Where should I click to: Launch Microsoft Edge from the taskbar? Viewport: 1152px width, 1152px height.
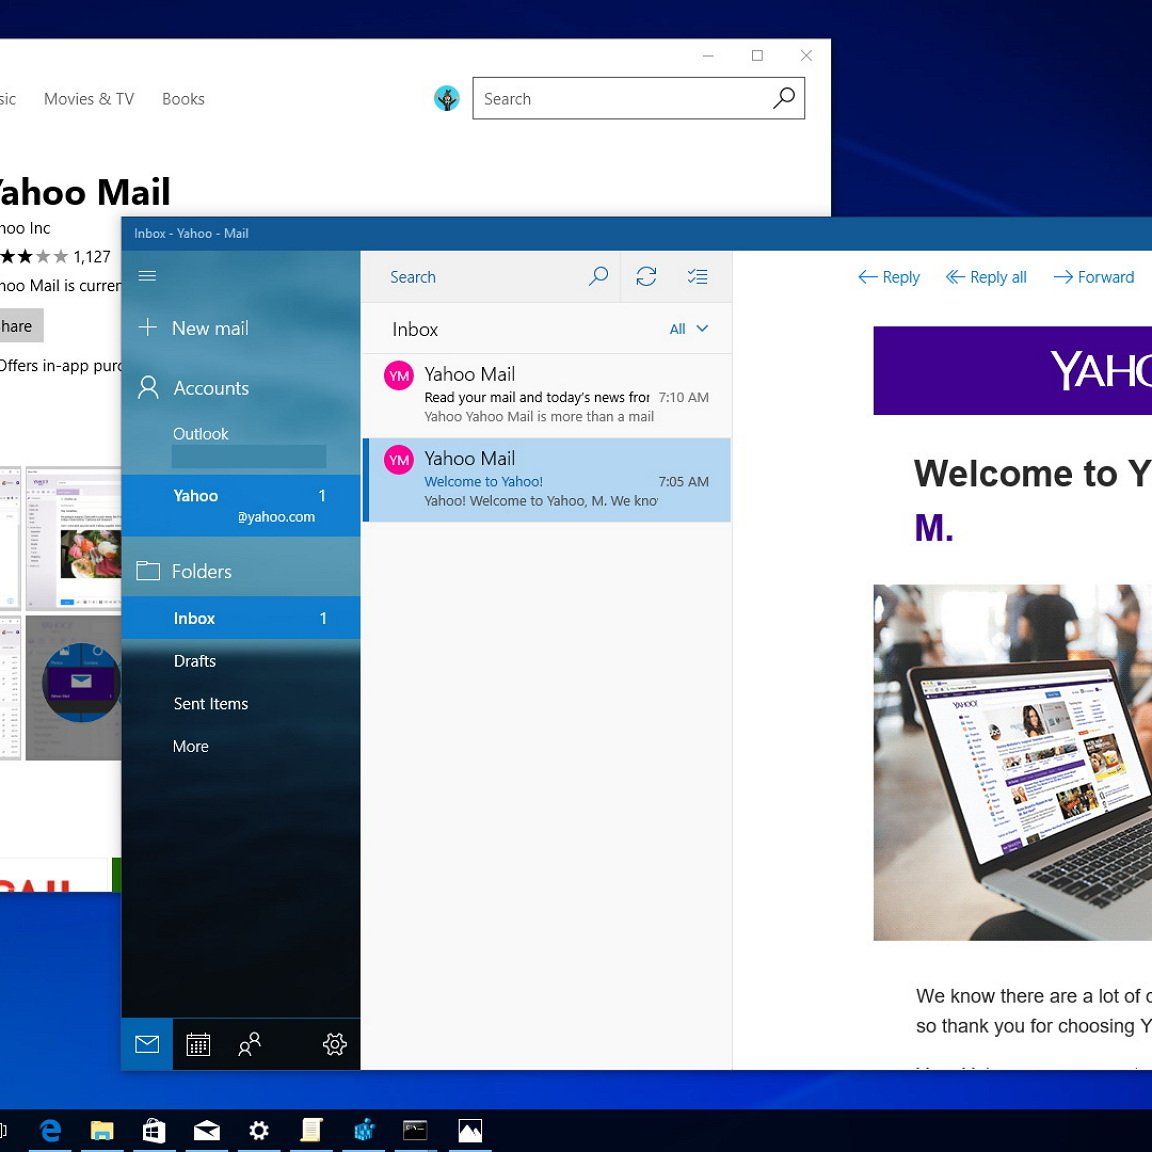(x=50, y=1130)
